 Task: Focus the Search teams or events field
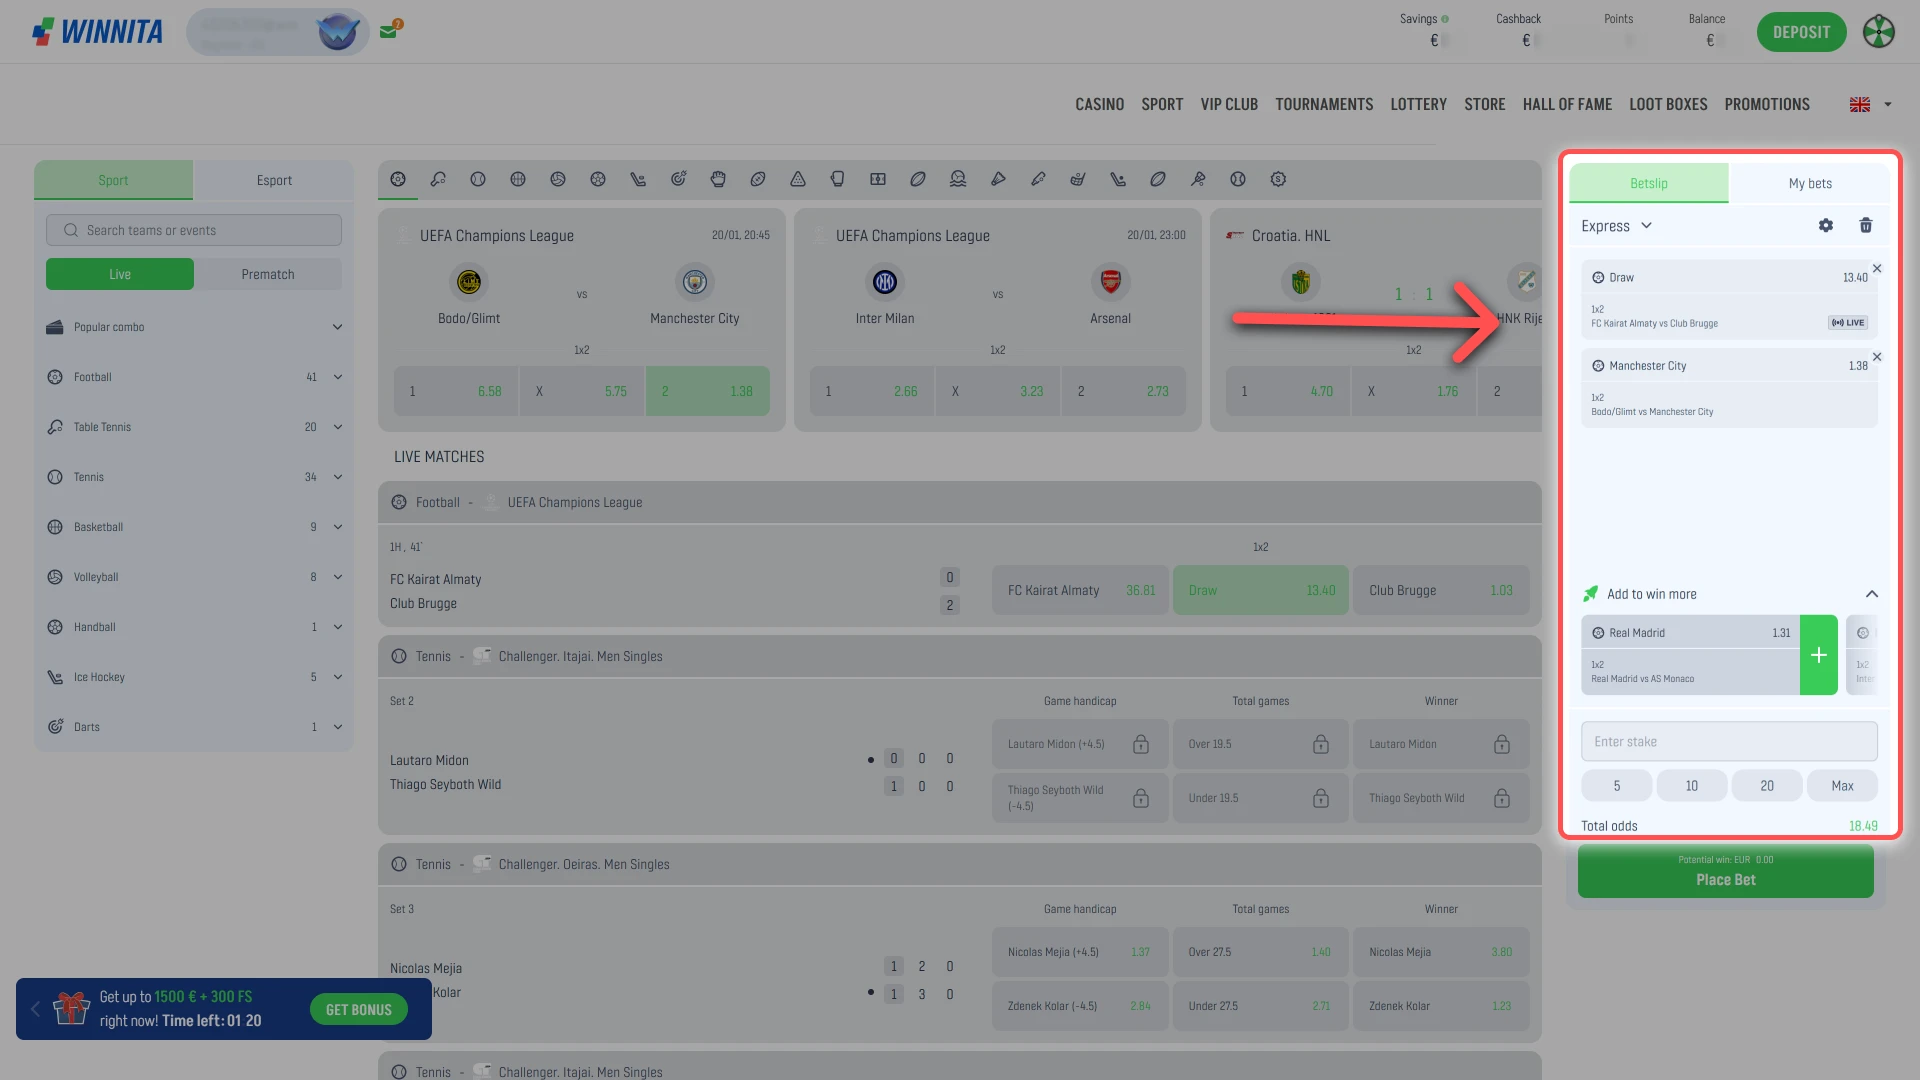coord(194,230)
